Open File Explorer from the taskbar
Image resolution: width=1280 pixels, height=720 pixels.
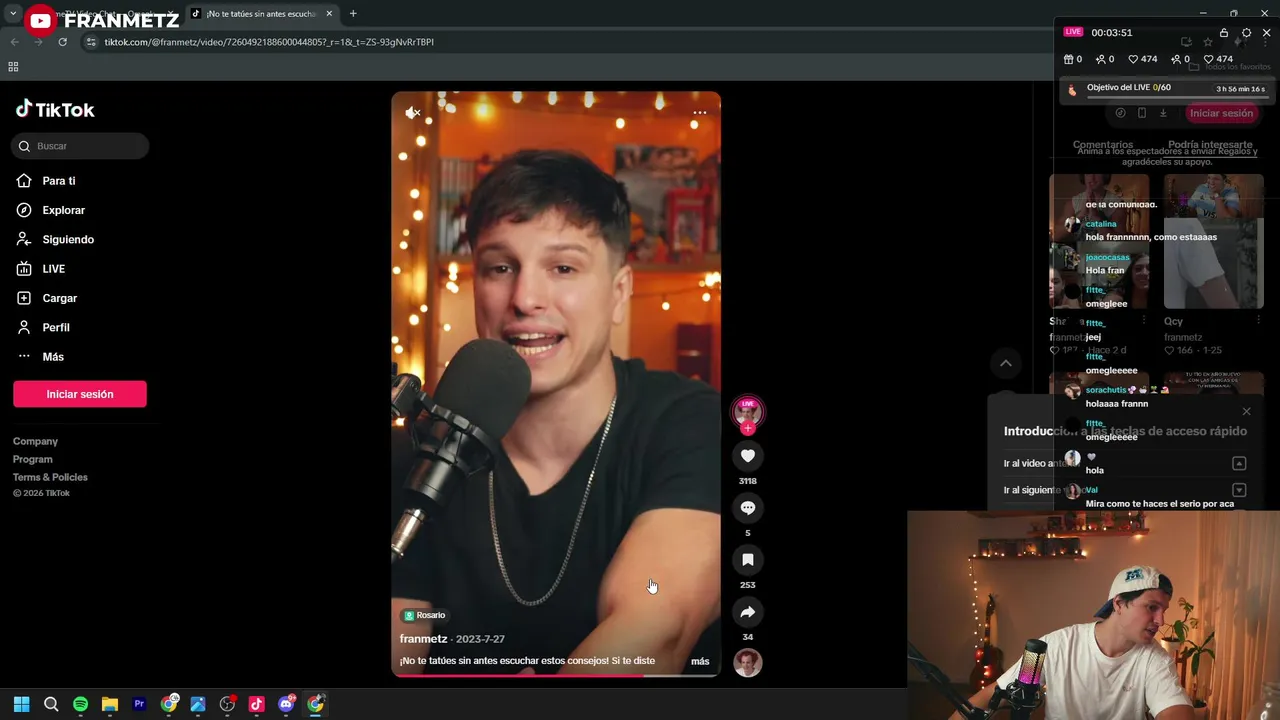click(x=110, y=704)
